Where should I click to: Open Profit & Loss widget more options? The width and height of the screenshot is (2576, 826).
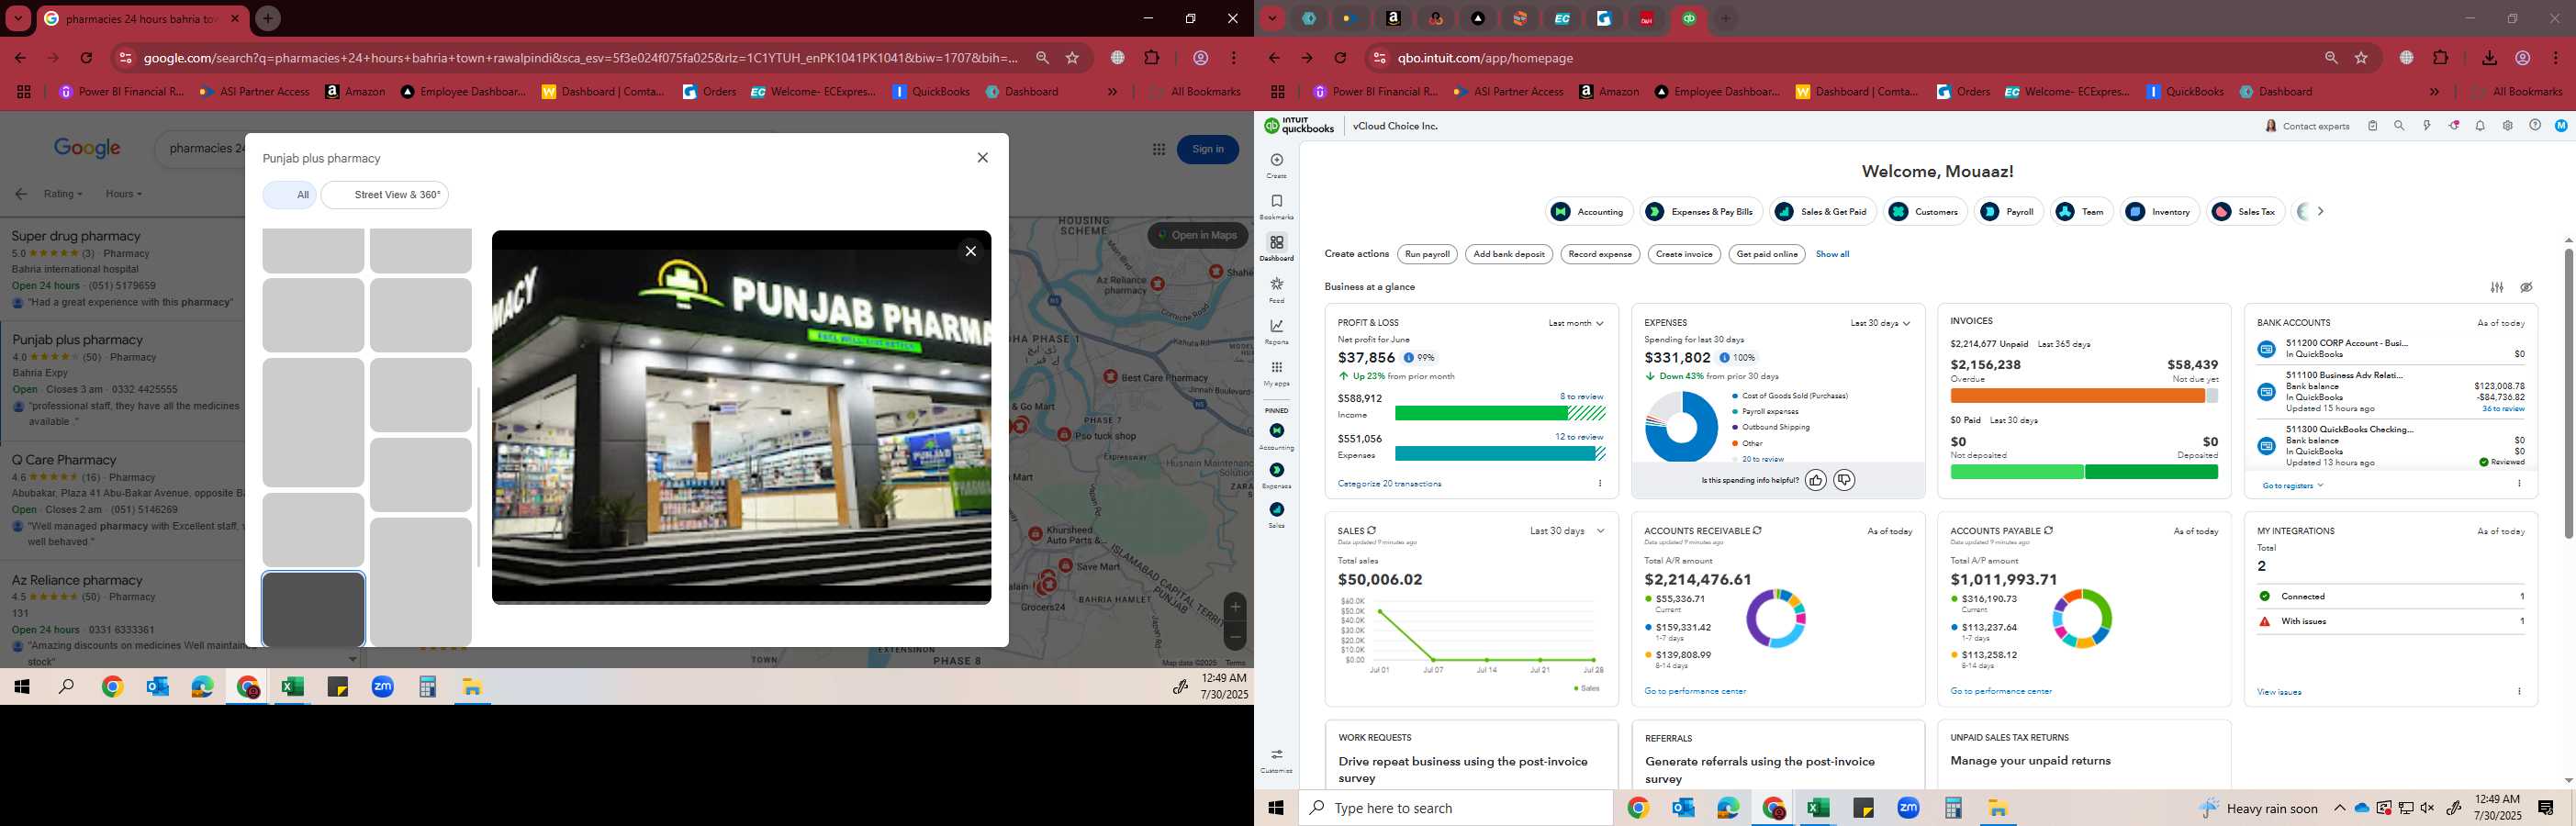1600,484
